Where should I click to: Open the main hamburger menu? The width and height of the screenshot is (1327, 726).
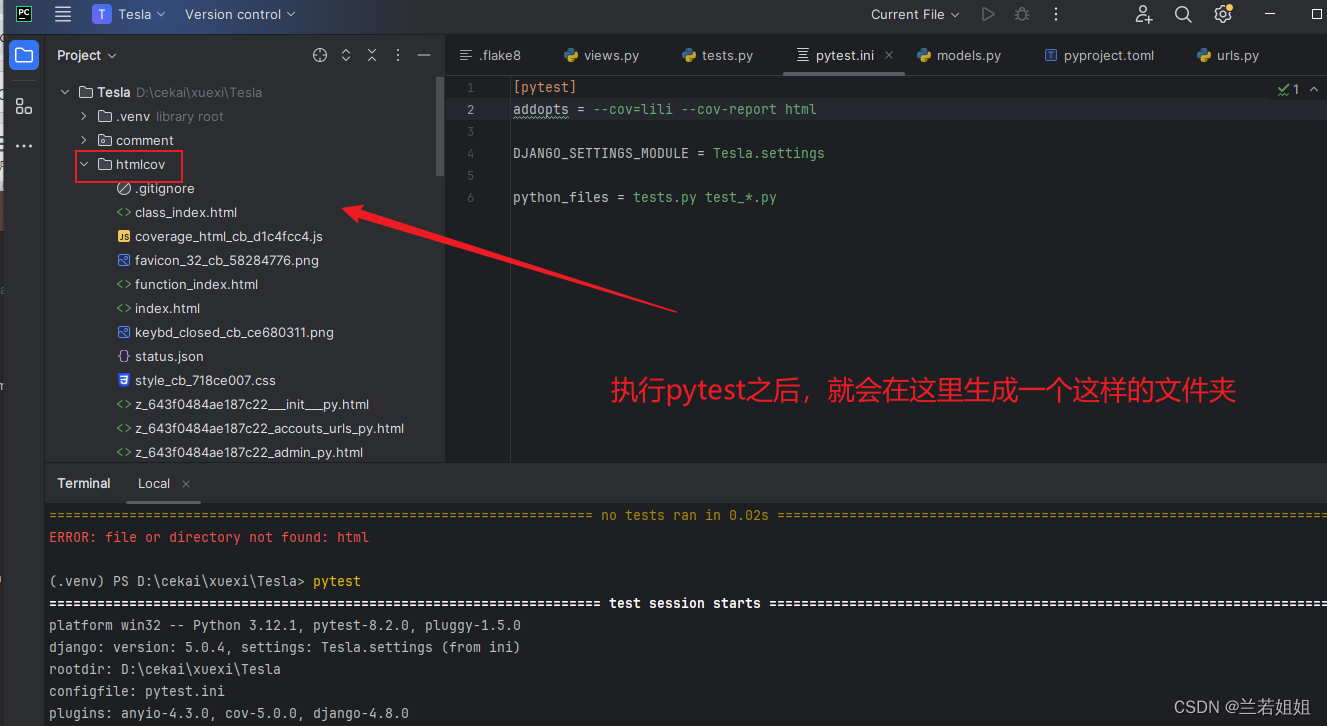[x=63, y=14]
